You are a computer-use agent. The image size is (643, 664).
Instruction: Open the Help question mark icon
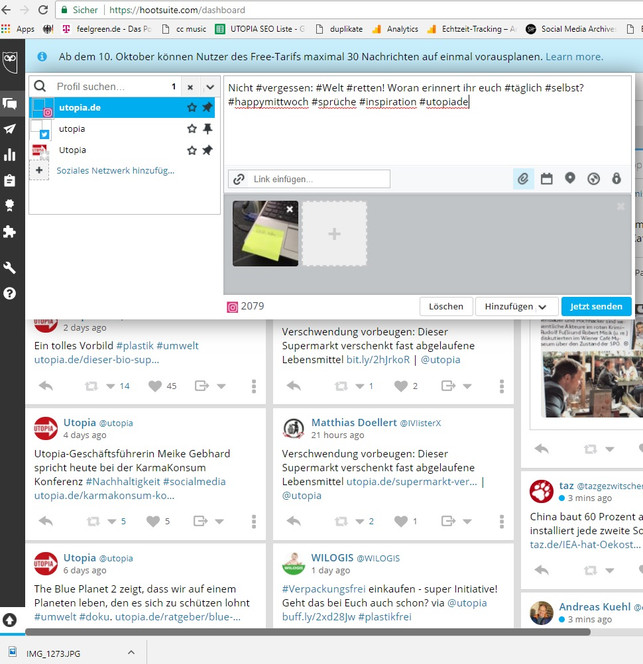click(10, 293)
